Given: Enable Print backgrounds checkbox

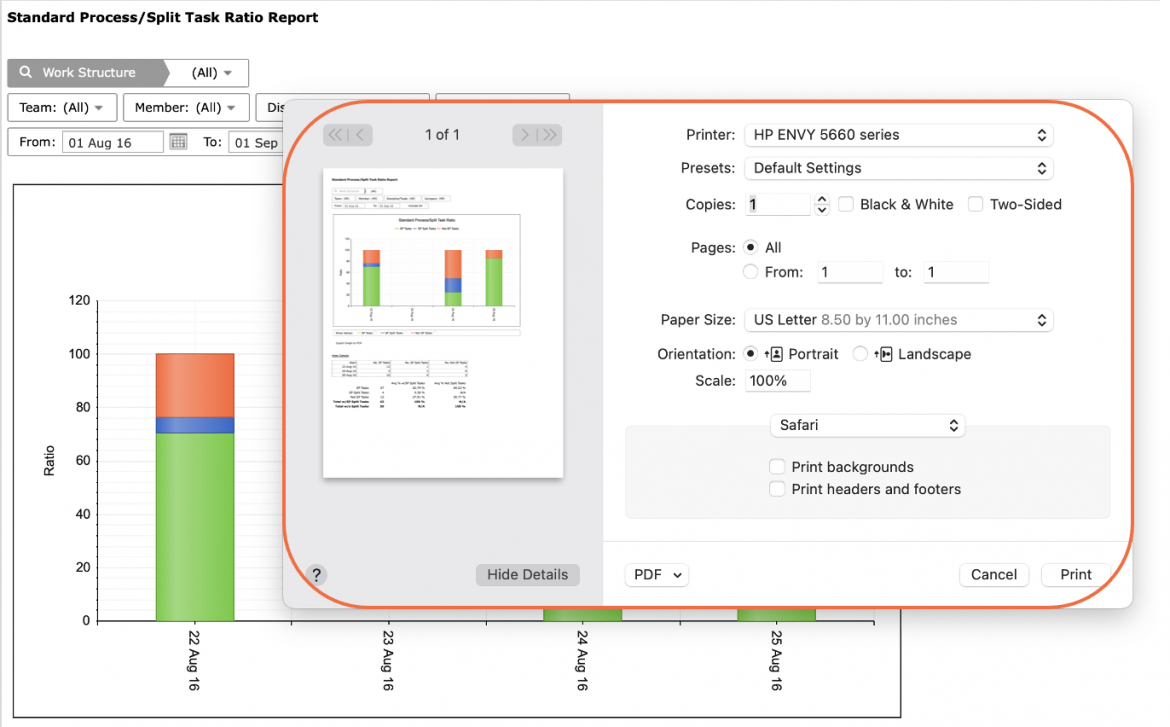Looking at the screenshot, I should click(x=777, y=467).
